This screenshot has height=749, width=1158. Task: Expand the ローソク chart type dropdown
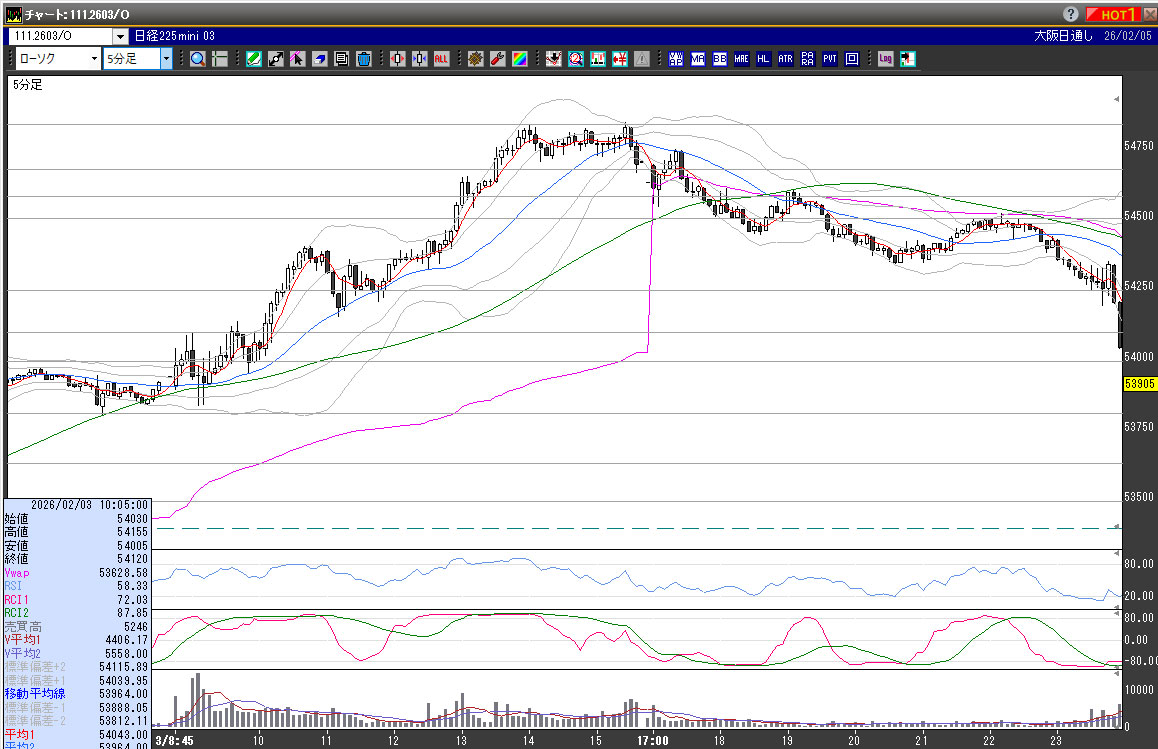[93, 59]
